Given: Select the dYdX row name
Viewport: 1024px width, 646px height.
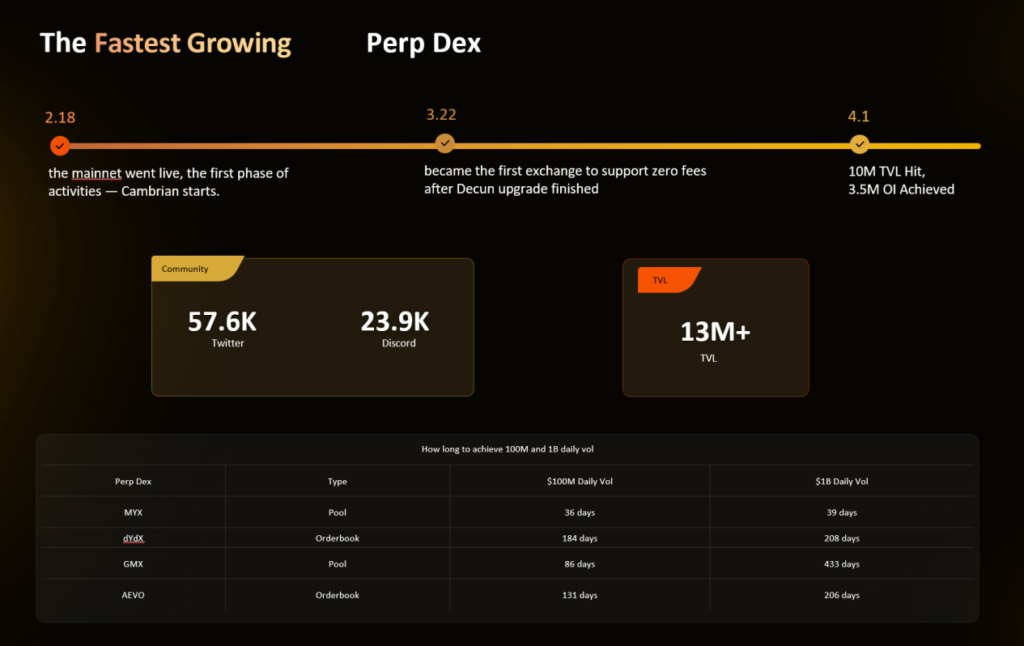Looking at the screenshot, I should [134, 538].
